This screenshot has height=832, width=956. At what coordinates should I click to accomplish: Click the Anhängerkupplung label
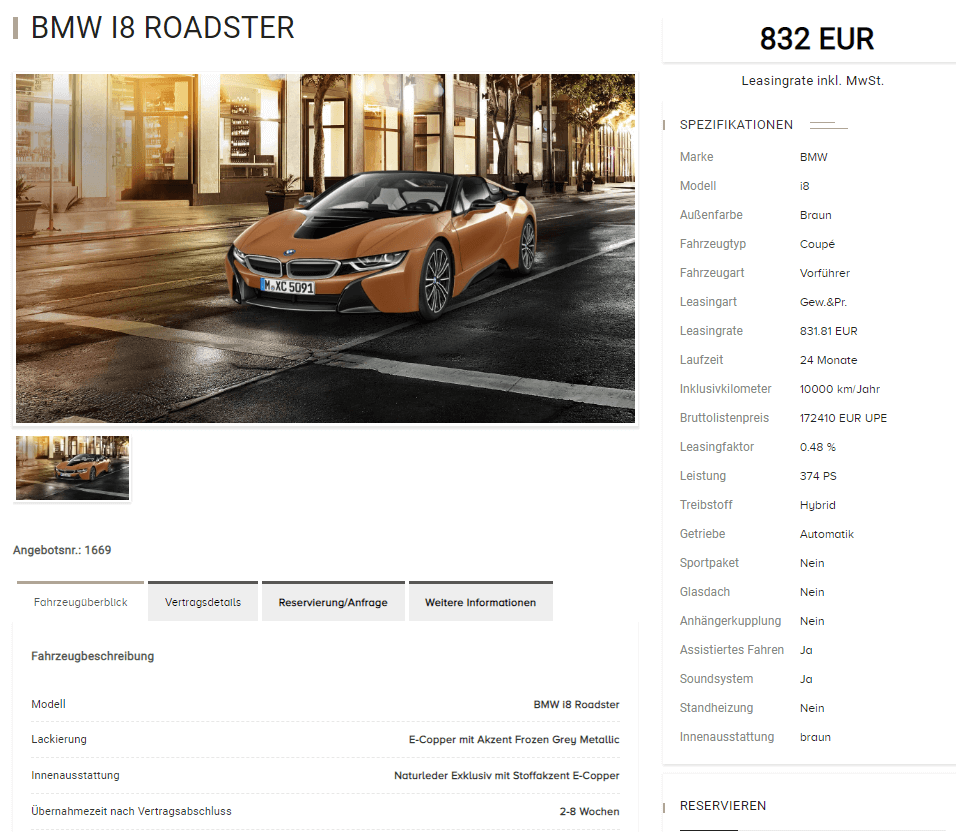[730, 620]
